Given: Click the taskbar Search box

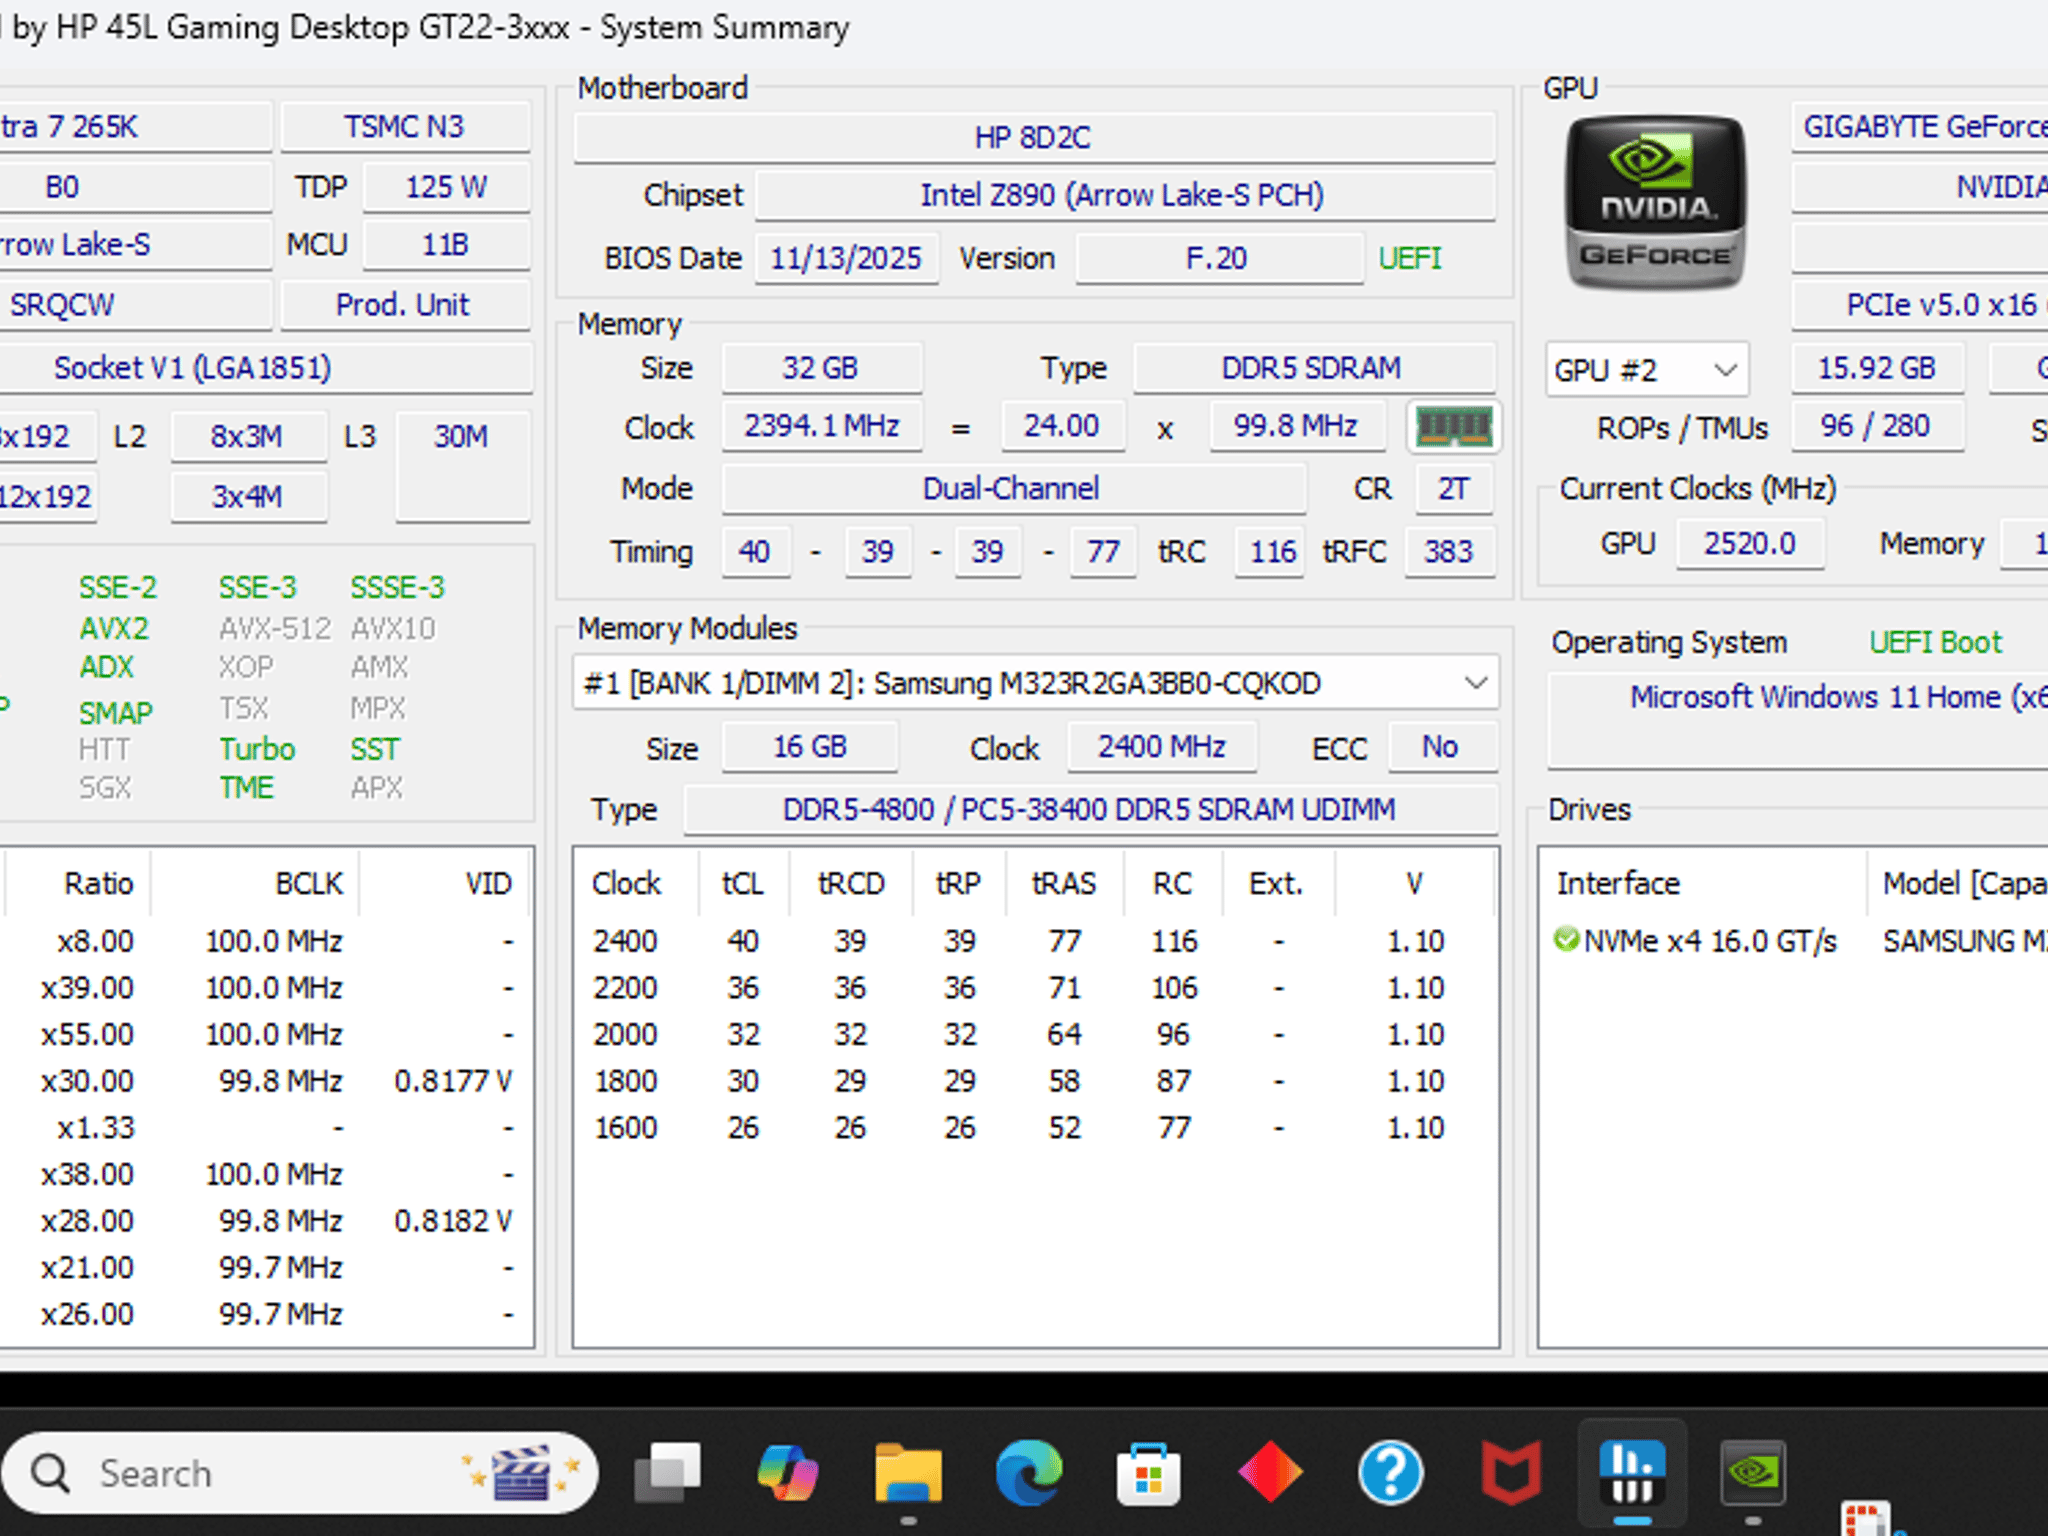Looking at the screenshot, I should tap(300, 1473).
